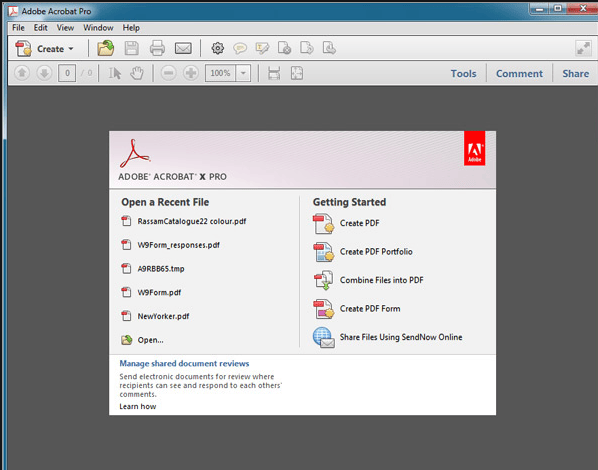
Task: Toggle the read mode expand arrows icon
Action: [x=583, y=48]
